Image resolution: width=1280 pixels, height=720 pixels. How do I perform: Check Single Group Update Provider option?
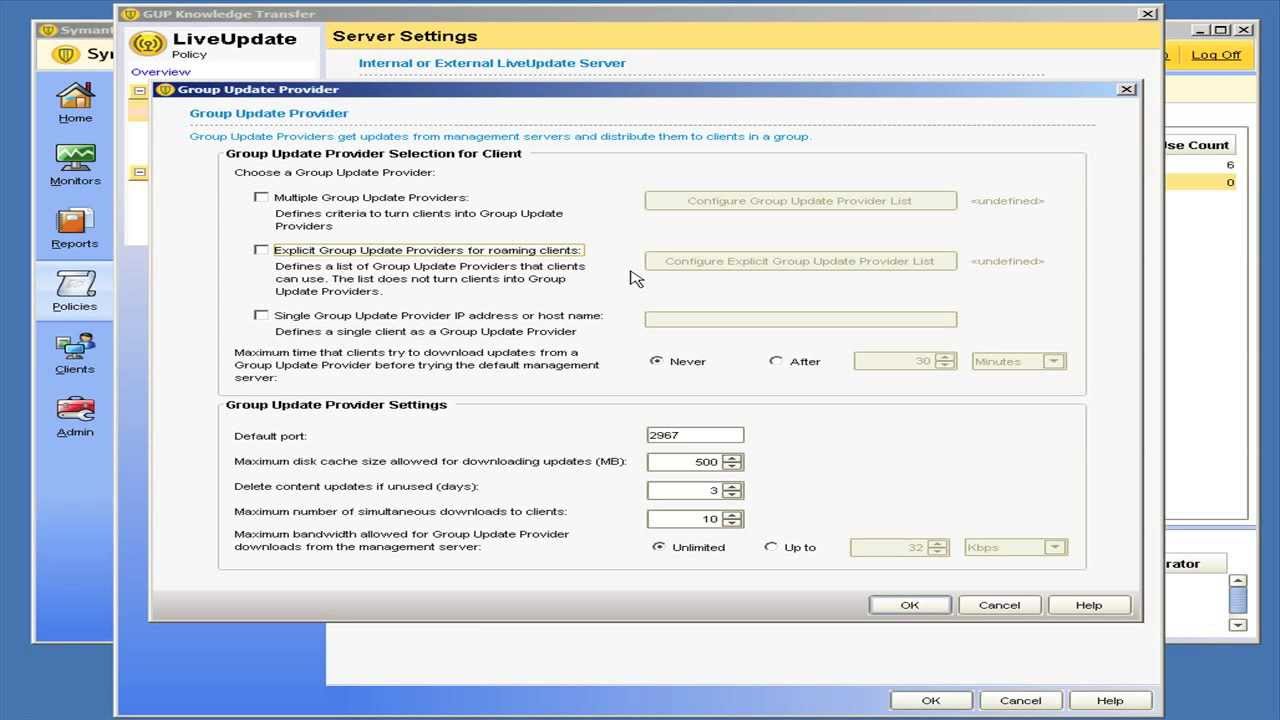click(x=261, y=315)
